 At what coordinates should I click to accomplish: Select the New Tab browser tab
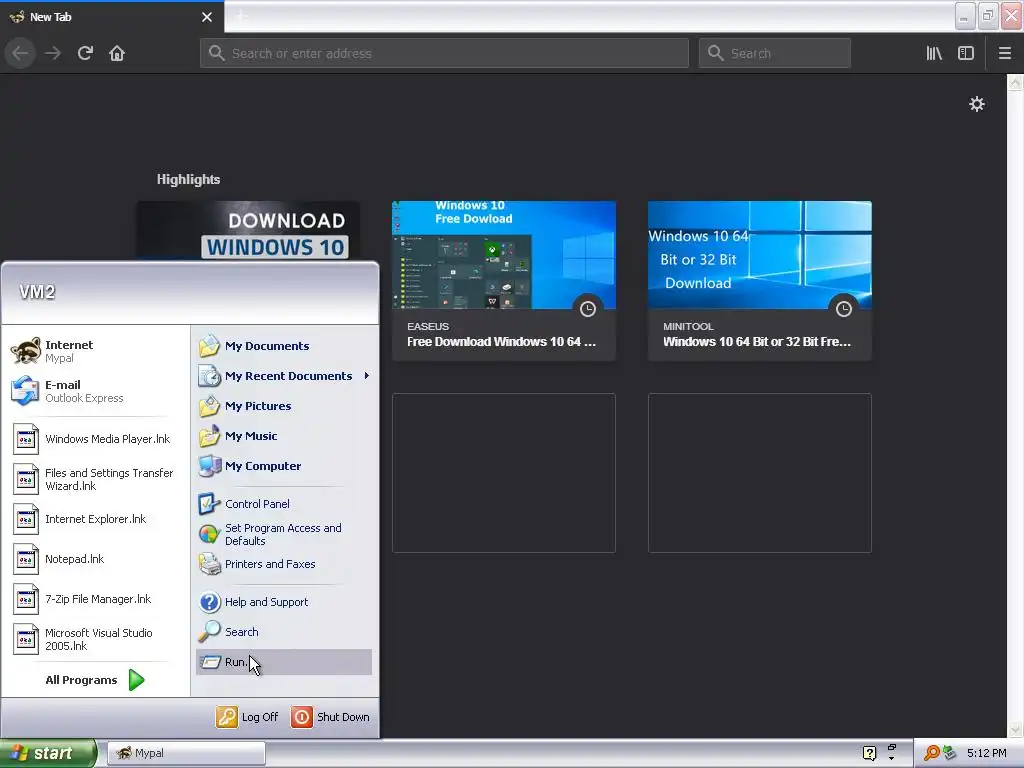(x=111, y=17)
